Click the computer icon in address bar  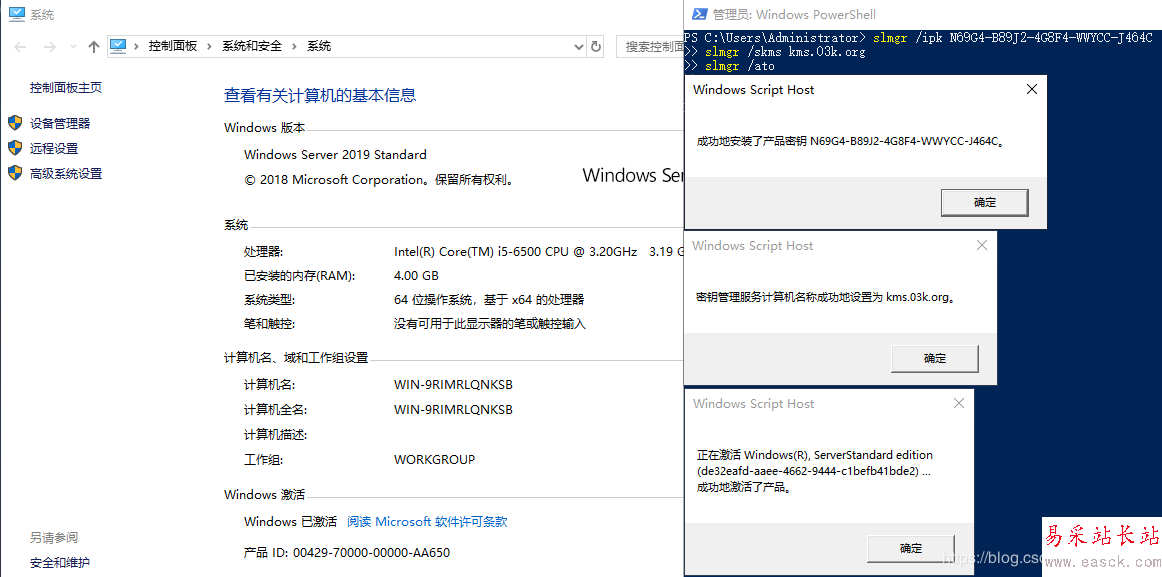[119, 46]
